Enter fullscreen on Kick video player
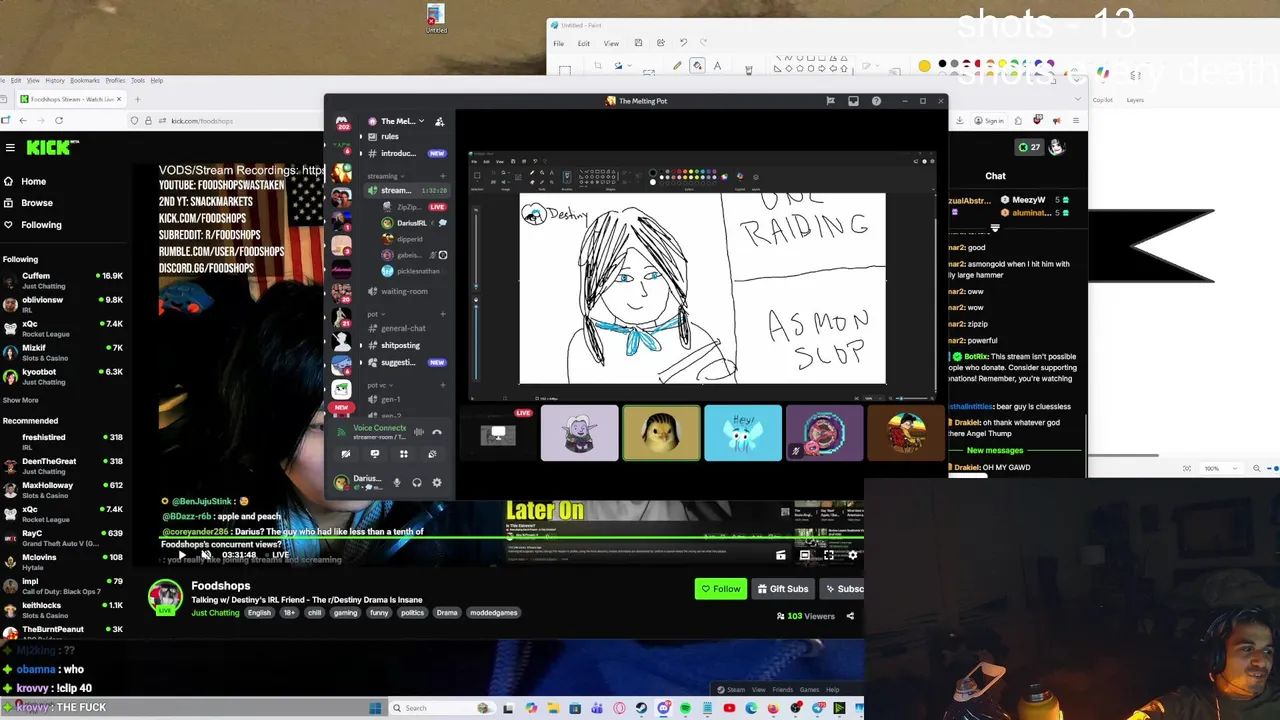The image size is (1280, 720). [828, 555]
